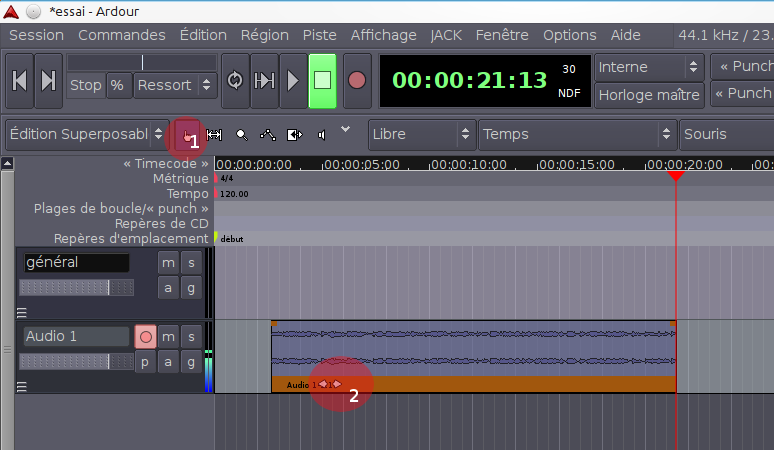The width and height of the screenshot is (774, 450).
Task: Open the Édition menu
Action: click(203, 36)
